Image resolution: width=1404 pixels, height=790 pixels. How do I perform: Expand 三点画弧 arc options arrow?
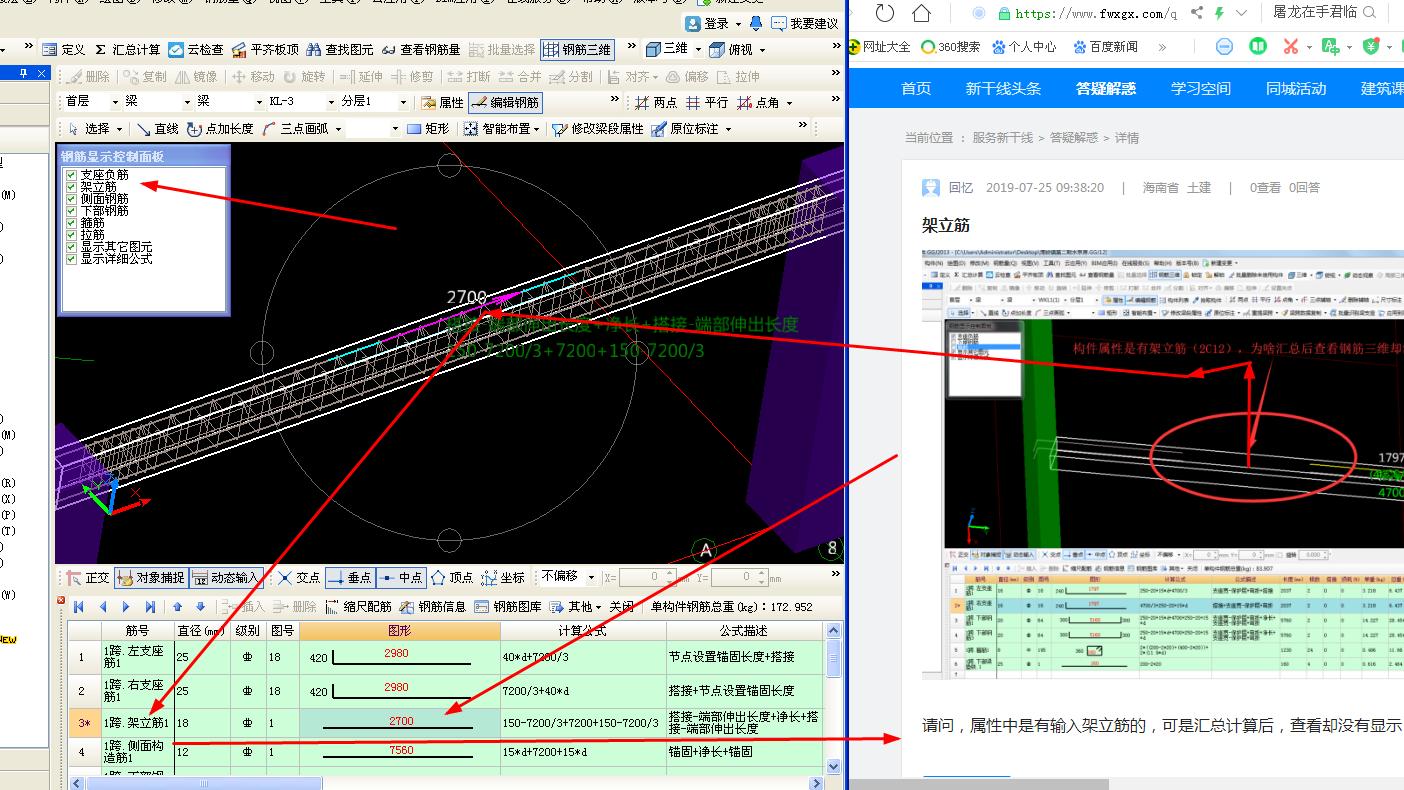338,129
